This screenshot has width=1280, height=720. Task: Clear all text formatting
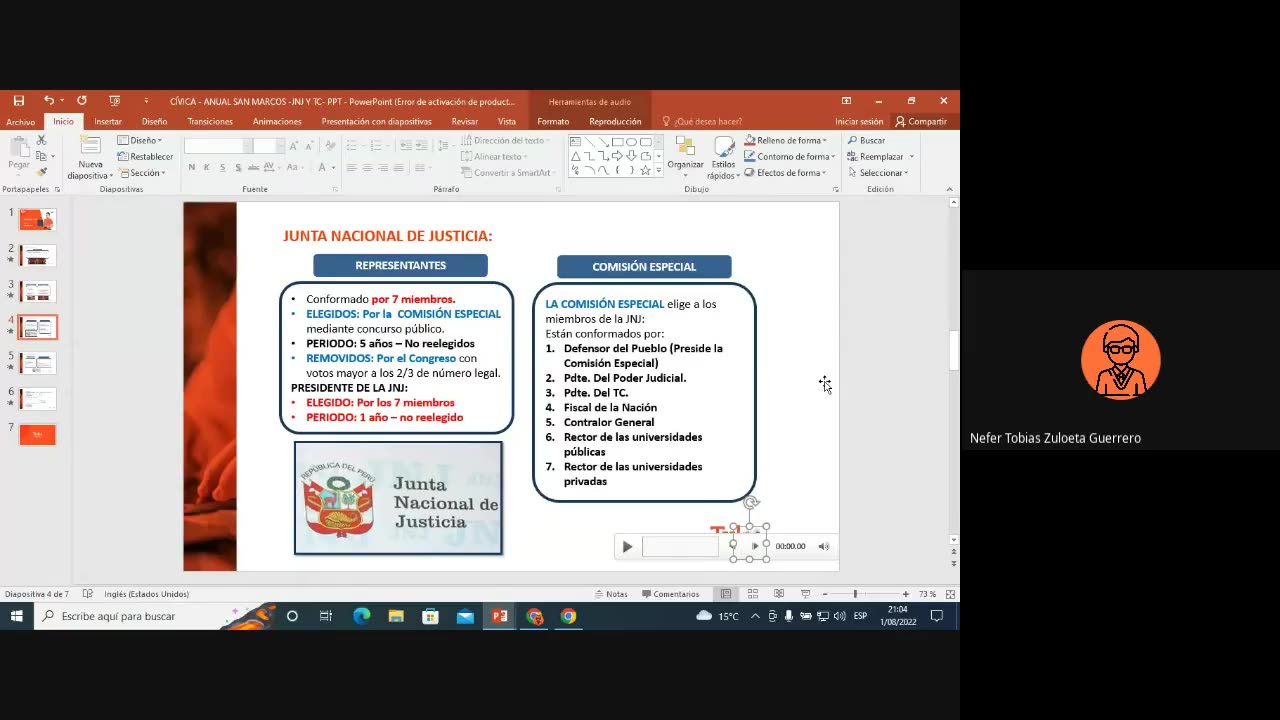[x=331, y=146]
